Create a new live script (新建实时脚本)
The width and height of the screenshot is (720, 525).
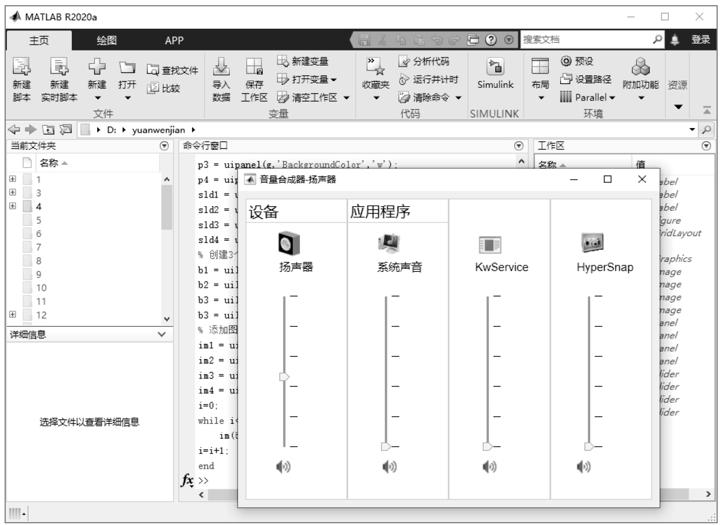point(59,79)
